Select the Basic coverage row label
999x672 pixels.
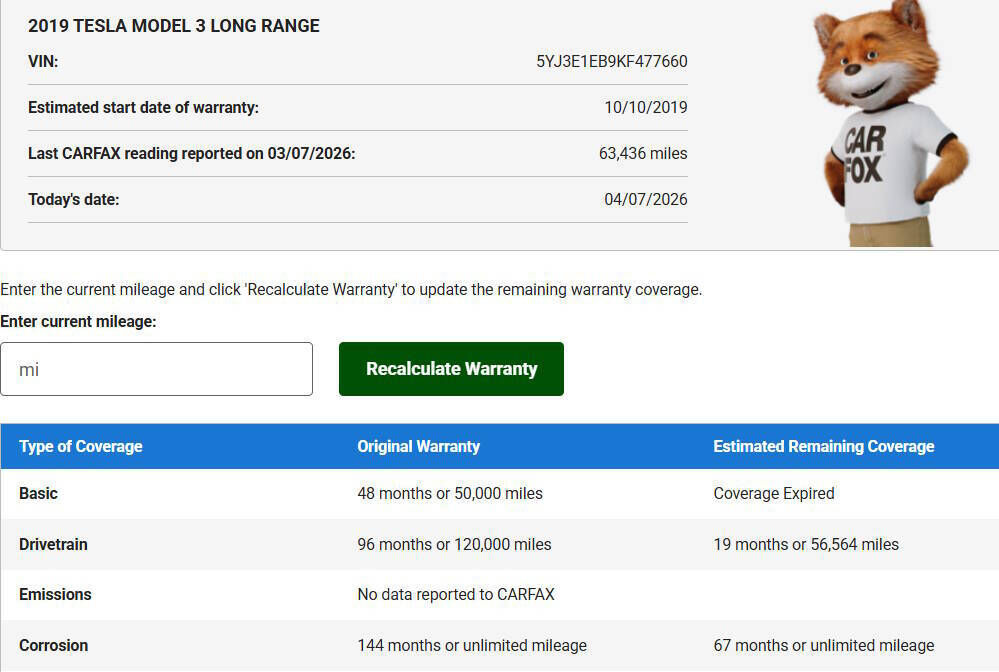pyautogui.click(x=39, y=493)
